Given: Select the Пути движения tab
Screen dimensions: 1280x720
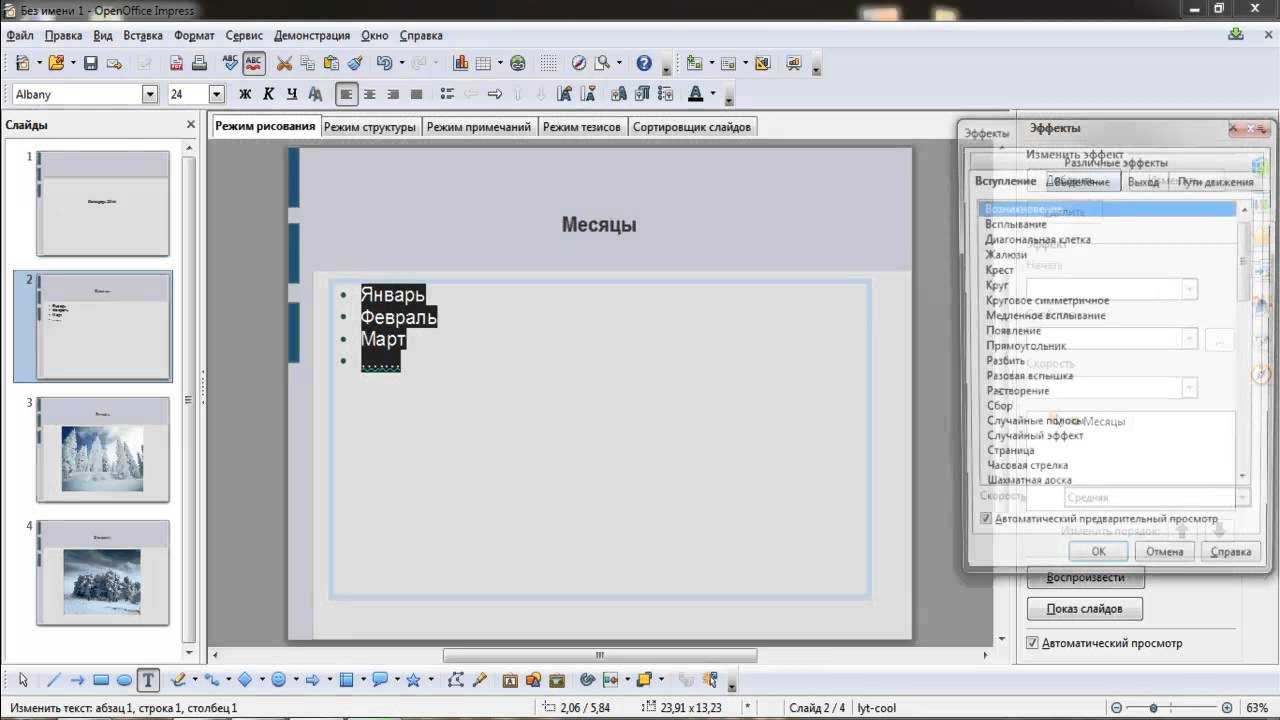Looking at the screenshot, I should [x=1215, y=182].
